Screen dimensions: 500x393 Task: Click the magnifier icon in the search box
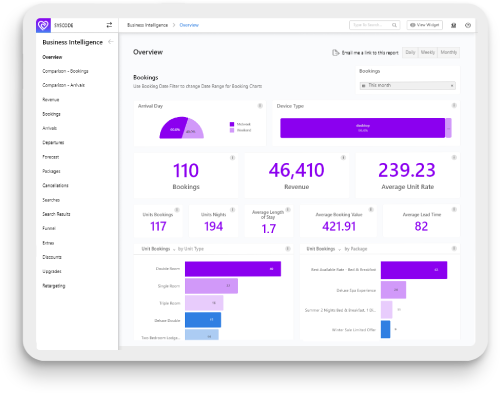click(x=394, y=25)
